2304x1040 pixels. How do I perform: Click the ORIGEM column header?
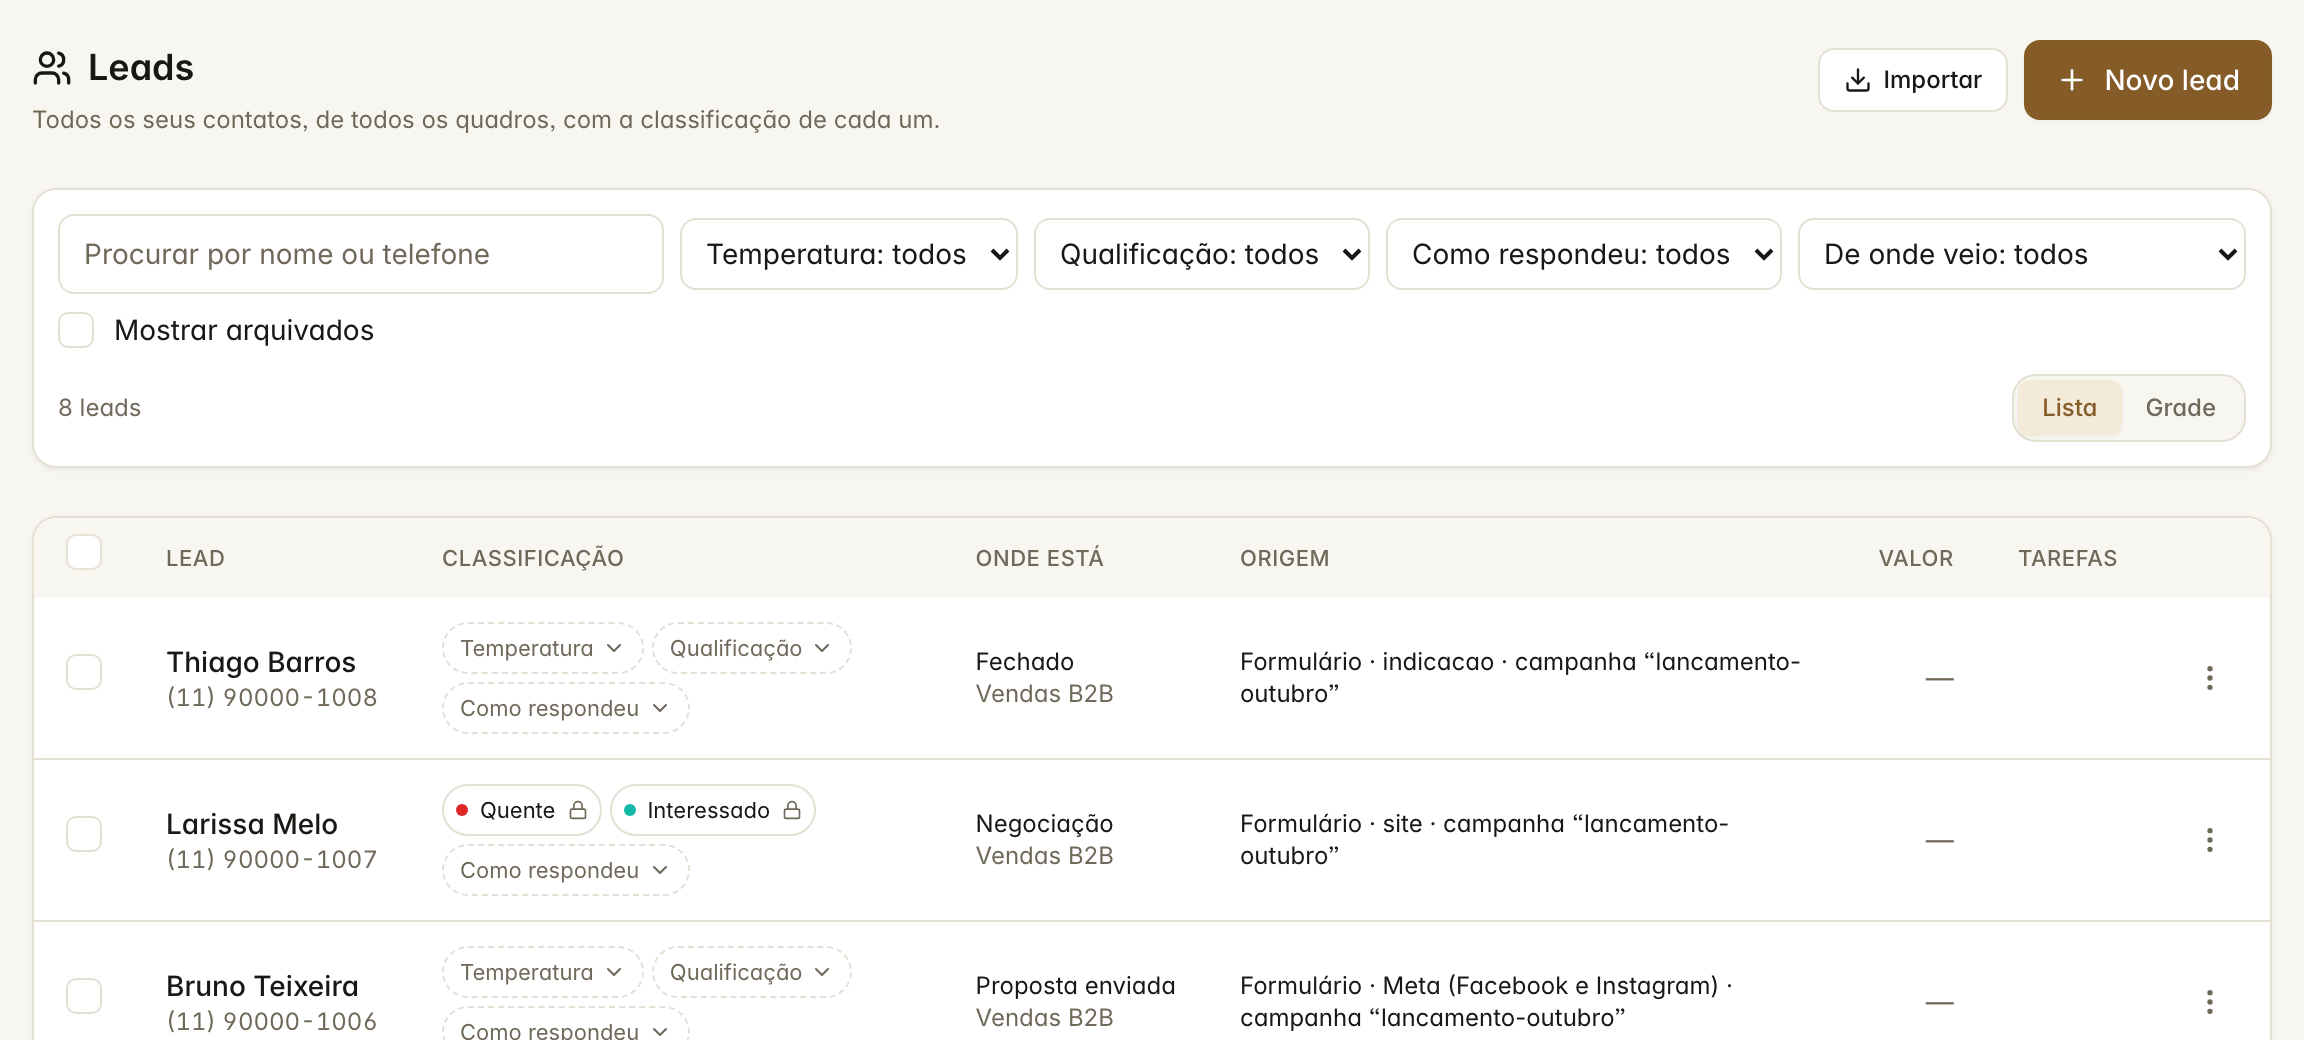click(x=1284, y=558)
